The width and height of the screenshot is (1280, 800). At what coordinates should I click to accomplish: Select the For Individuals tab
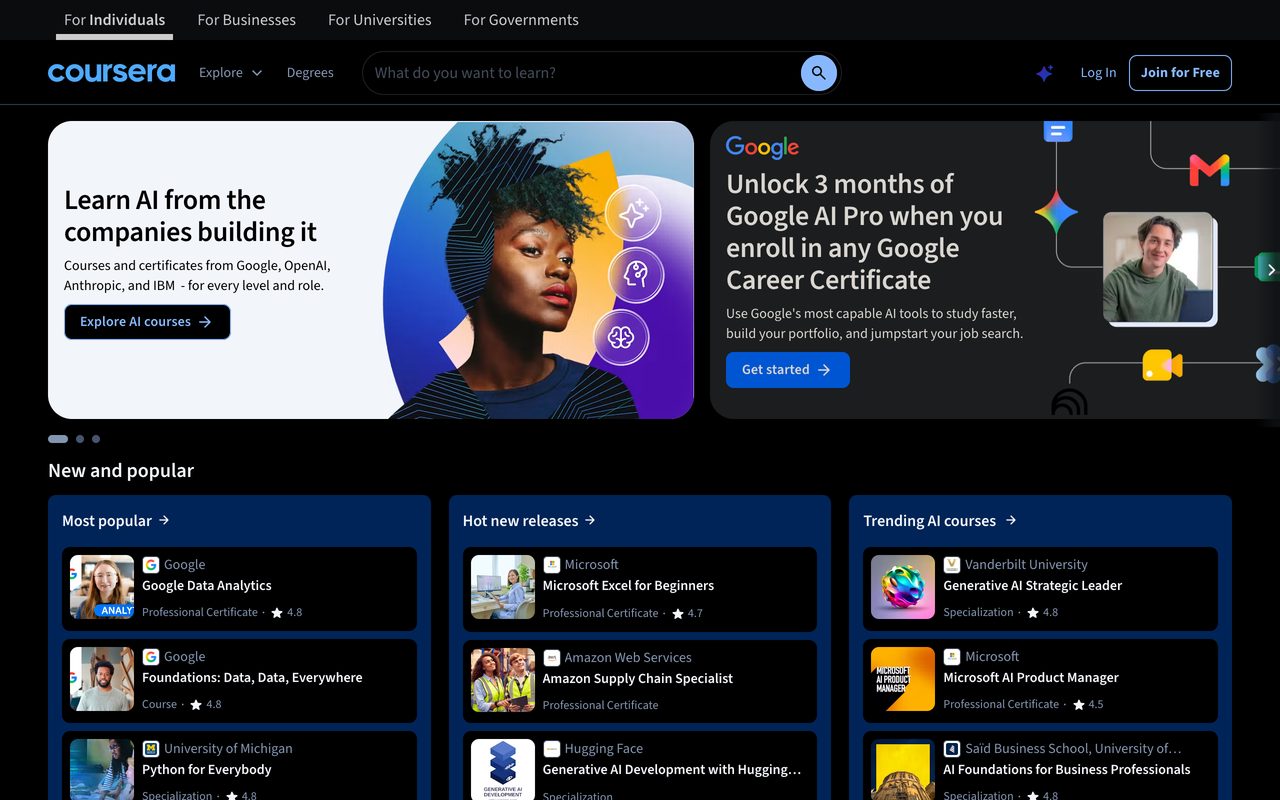(x=115, y=20)
